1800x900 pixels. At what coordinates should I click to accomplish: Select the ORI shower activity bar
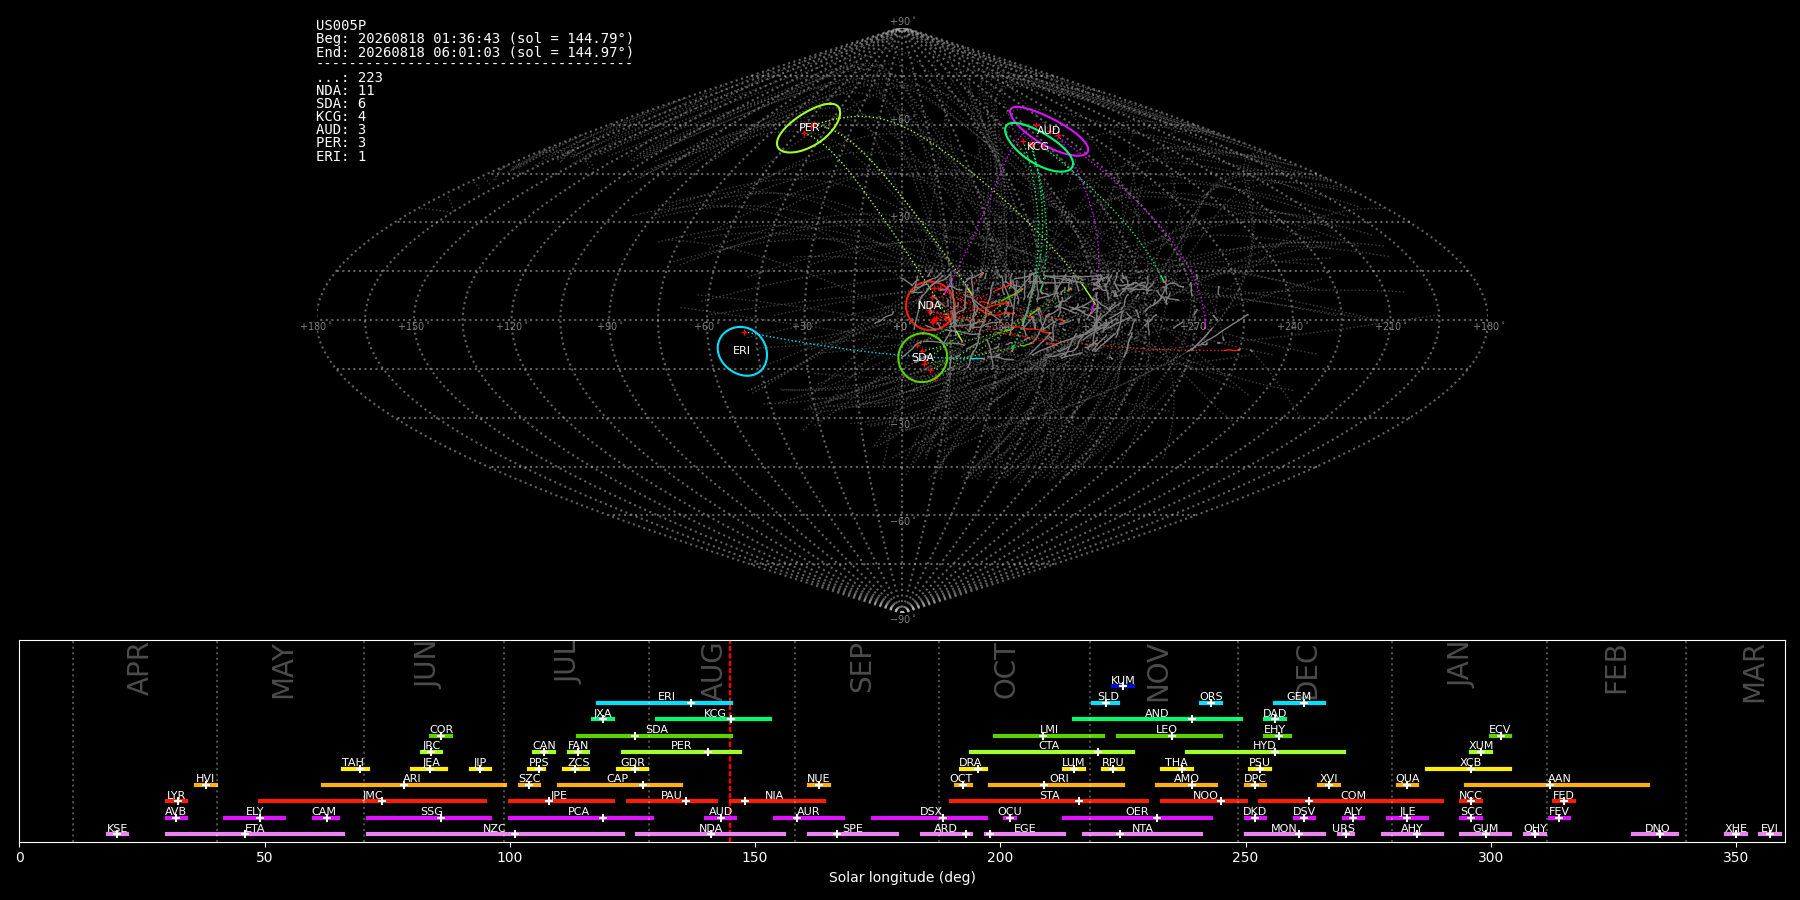(x=1056, y=785)
